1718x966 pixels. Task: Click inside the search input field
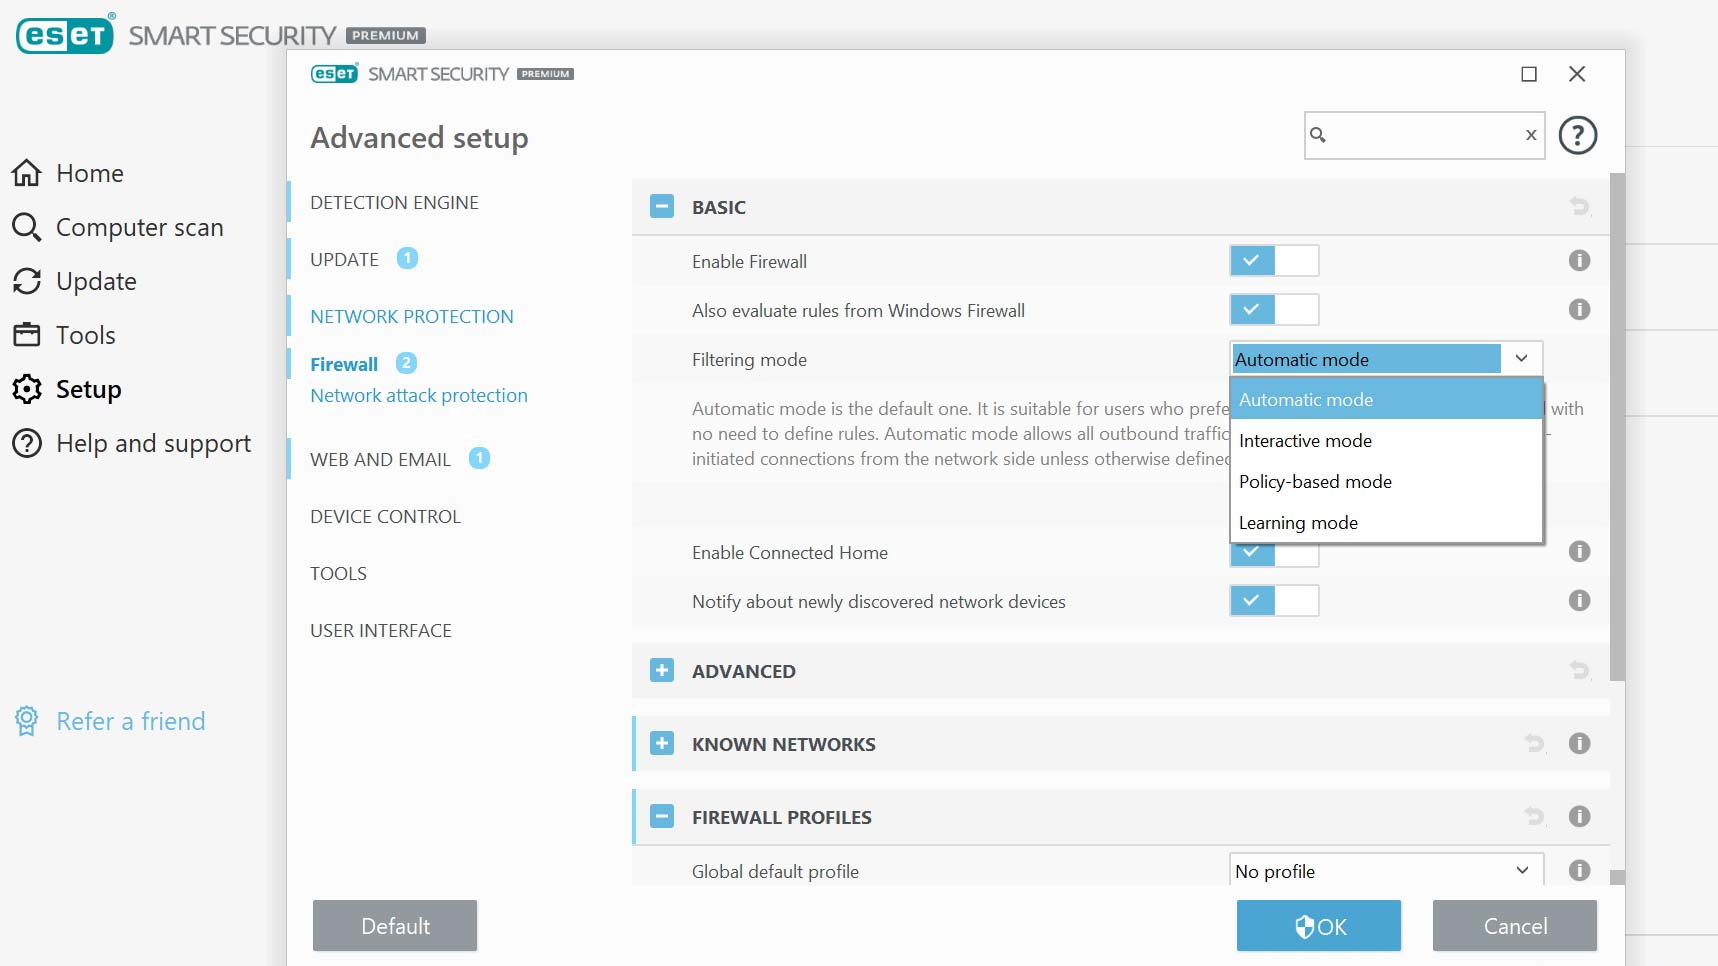coord(1424,135)
